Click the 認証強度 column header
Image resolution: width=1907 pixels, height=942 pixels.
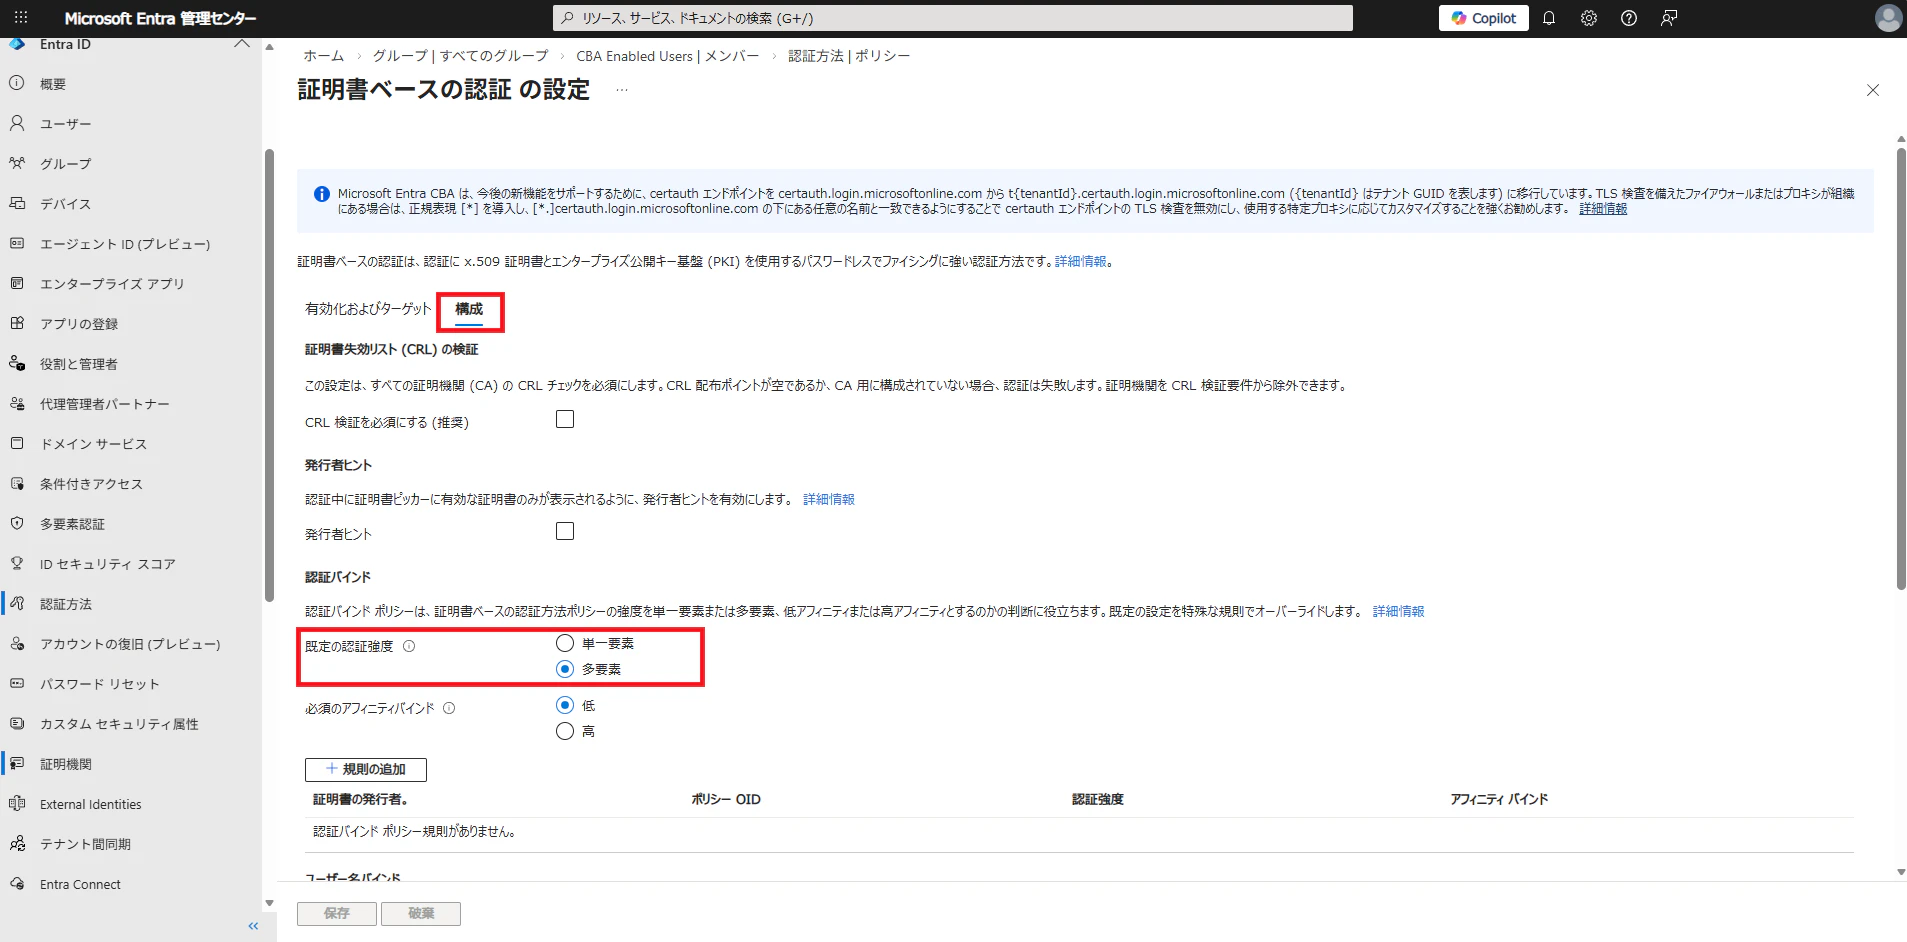(x=1098, y=799)
